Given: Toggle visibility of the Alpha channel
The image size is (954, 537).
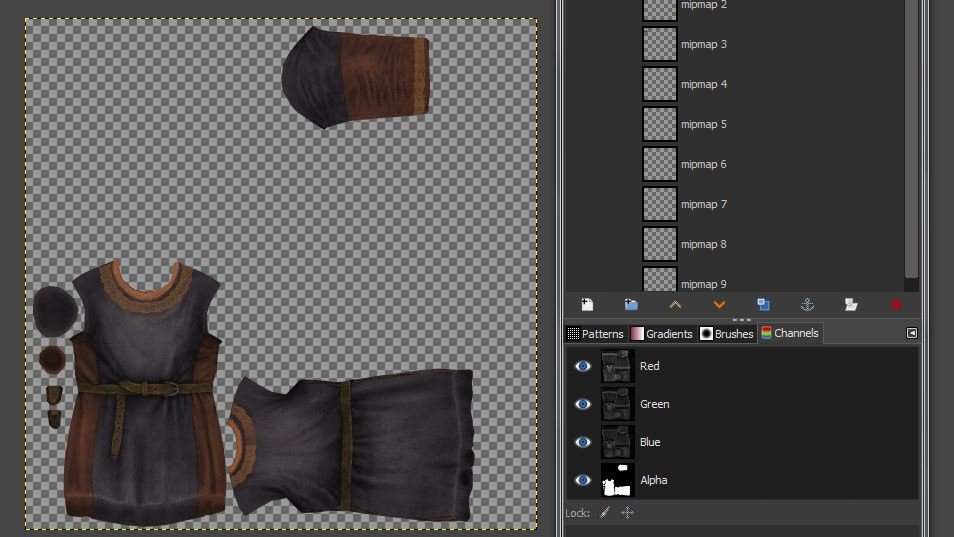Looking at the screenshot, I should coord(582,480).
